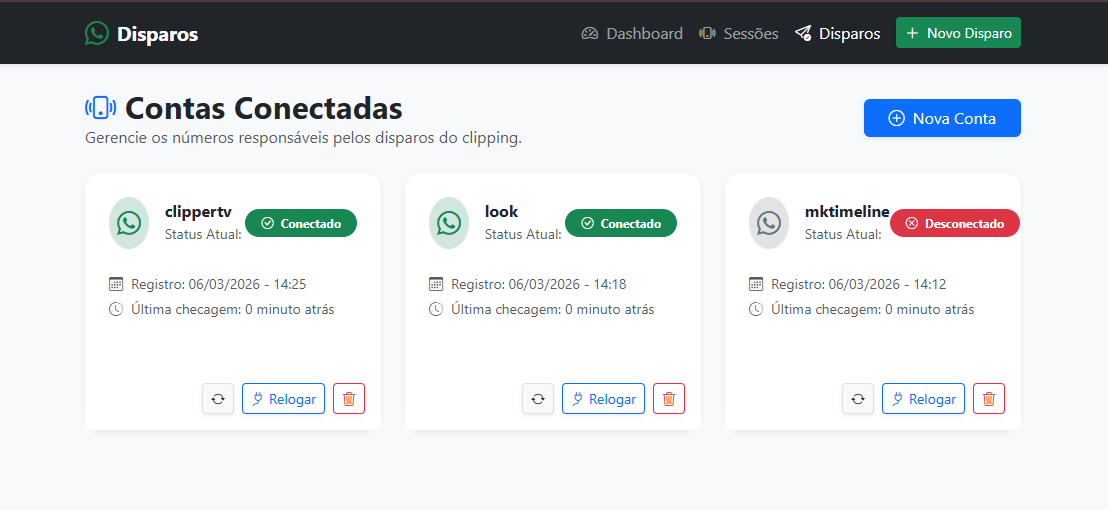Click the Conectado badge on look
Screen dimensions: 1108x510
pyautogui.click(x=621, y=223)
